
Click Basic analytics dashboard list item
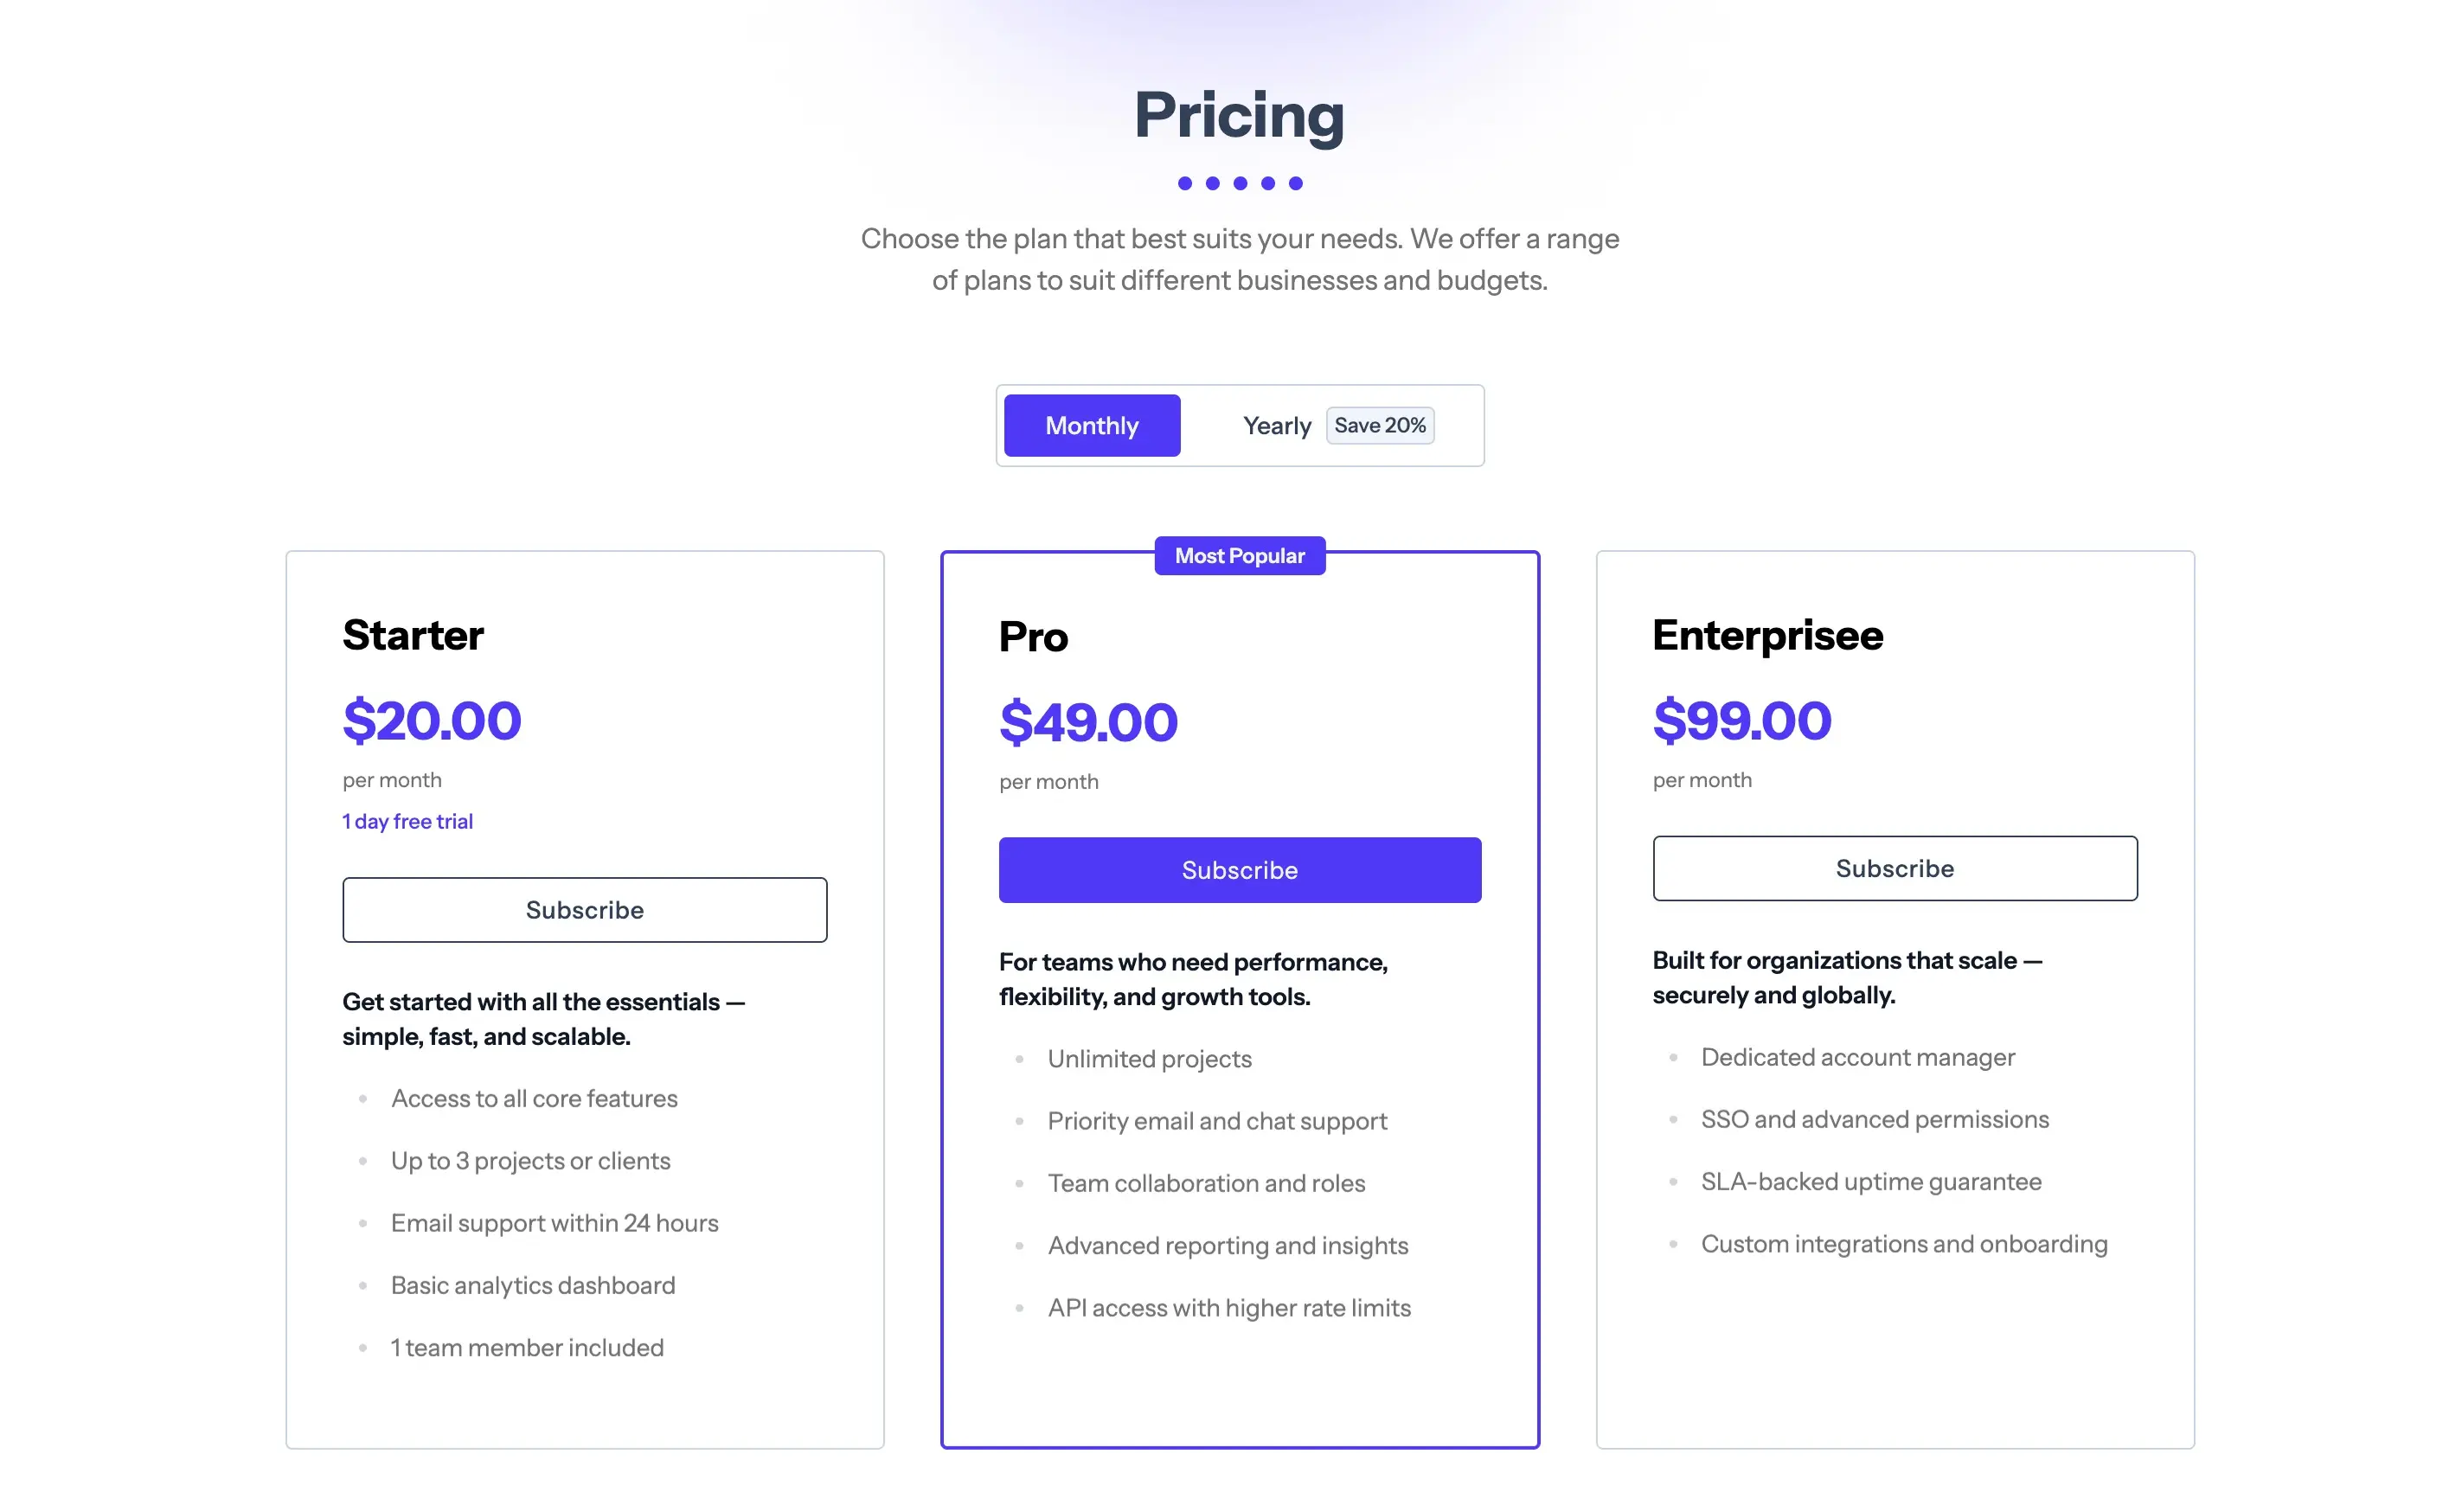pos(533,1284)
